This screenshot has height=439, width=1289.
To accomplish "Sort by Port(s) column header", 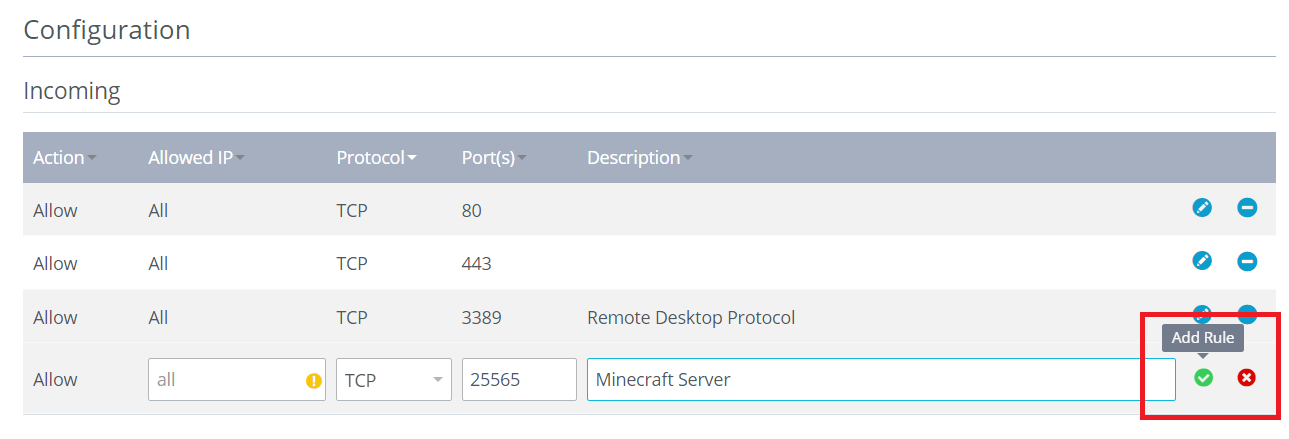I will point(494,158).
